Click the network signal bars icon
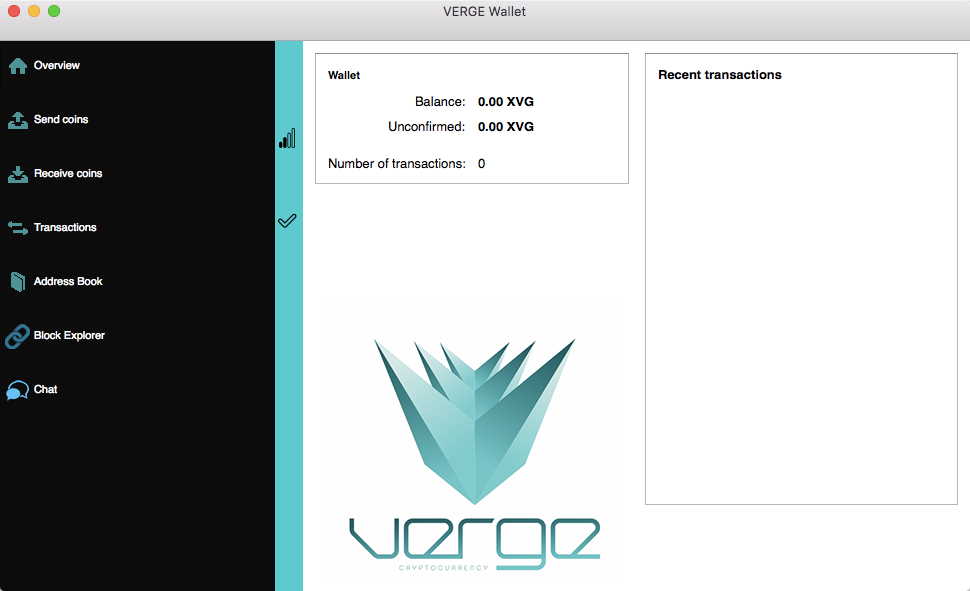Screen dimensions: 970x591 tap(287, 138)
